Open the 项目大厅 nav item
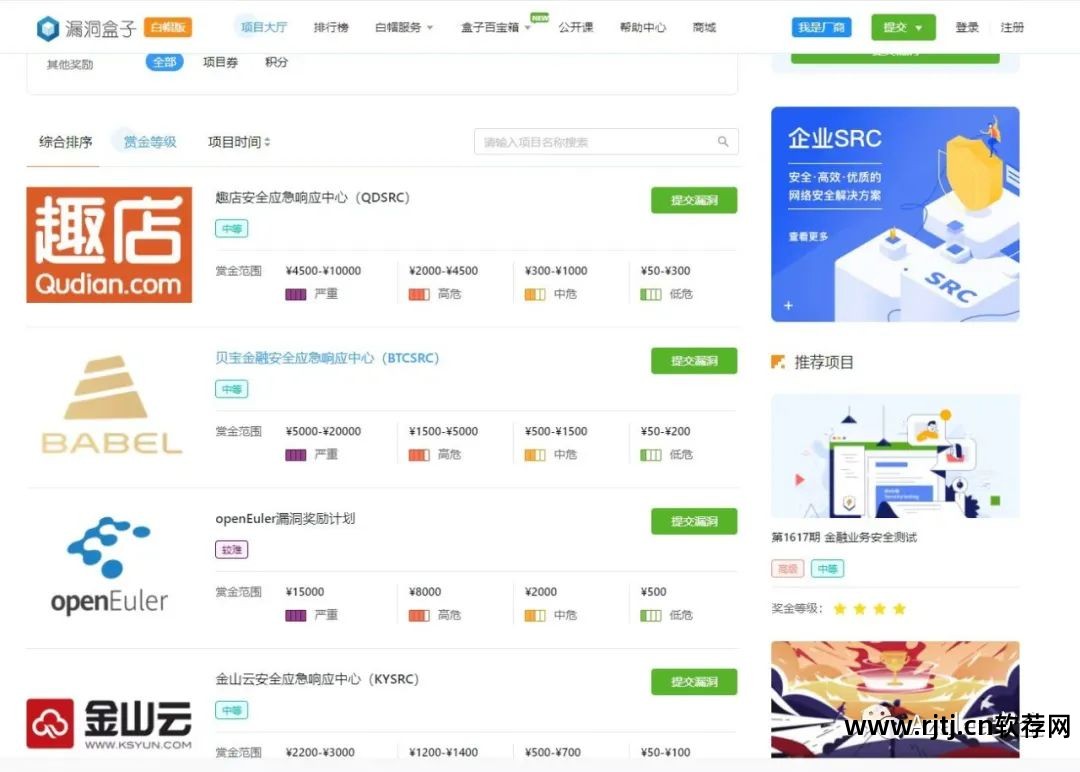Screen dimensions: 1080x772 (264, 28)
